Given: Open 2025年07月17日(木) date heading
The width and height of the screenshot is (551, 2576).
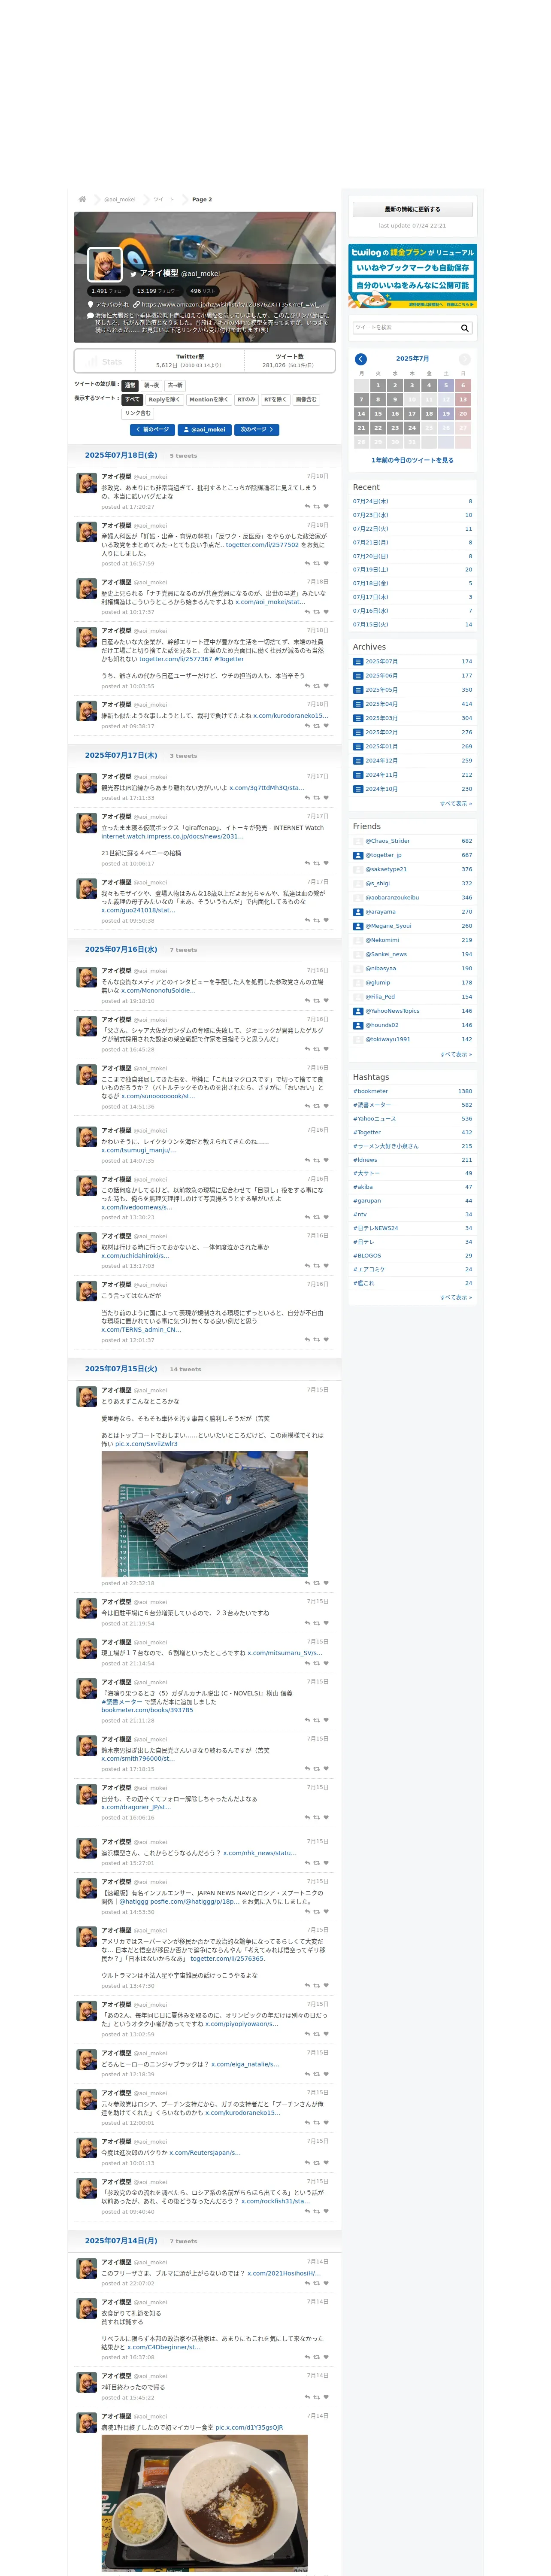Looking at the screenshot, I should coord(121,755).
